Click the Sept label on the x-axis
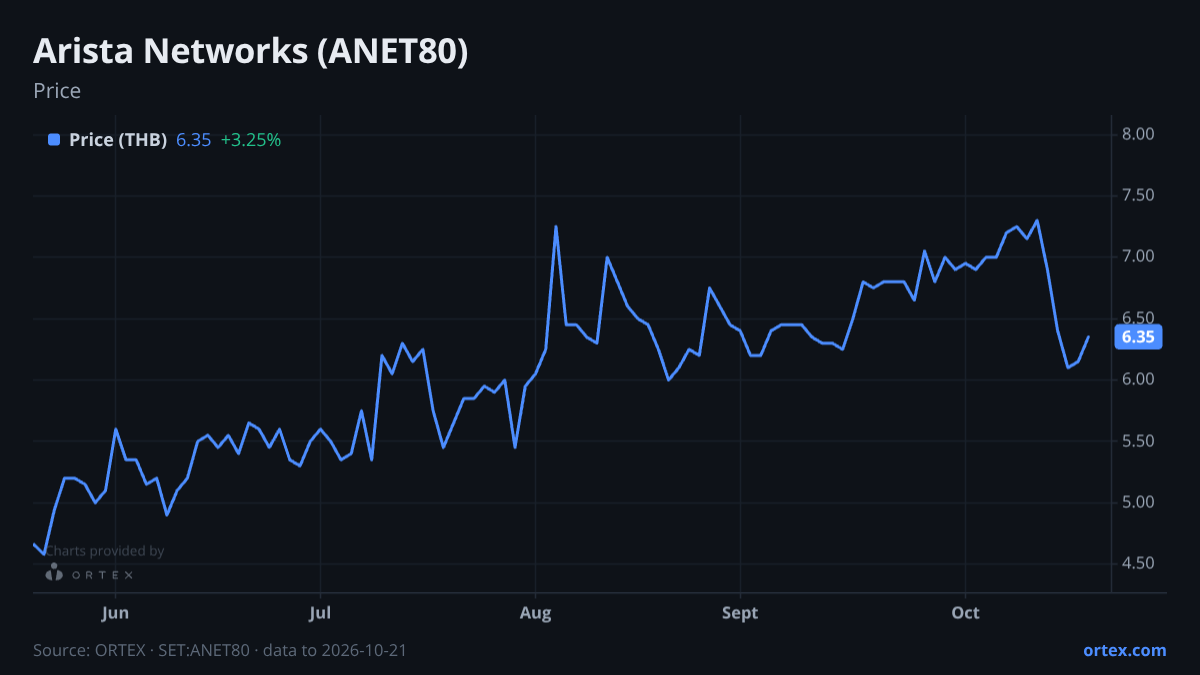 point(740,612)
